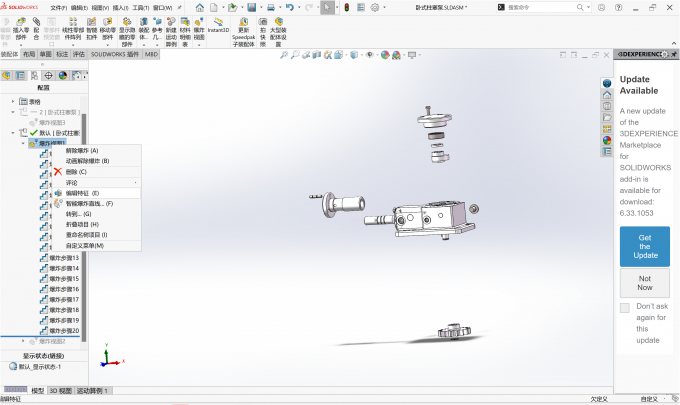The width and height of the screenshot is (680, 405).
Task: Select explode step 13 in the tree
Action: [60, 258]
